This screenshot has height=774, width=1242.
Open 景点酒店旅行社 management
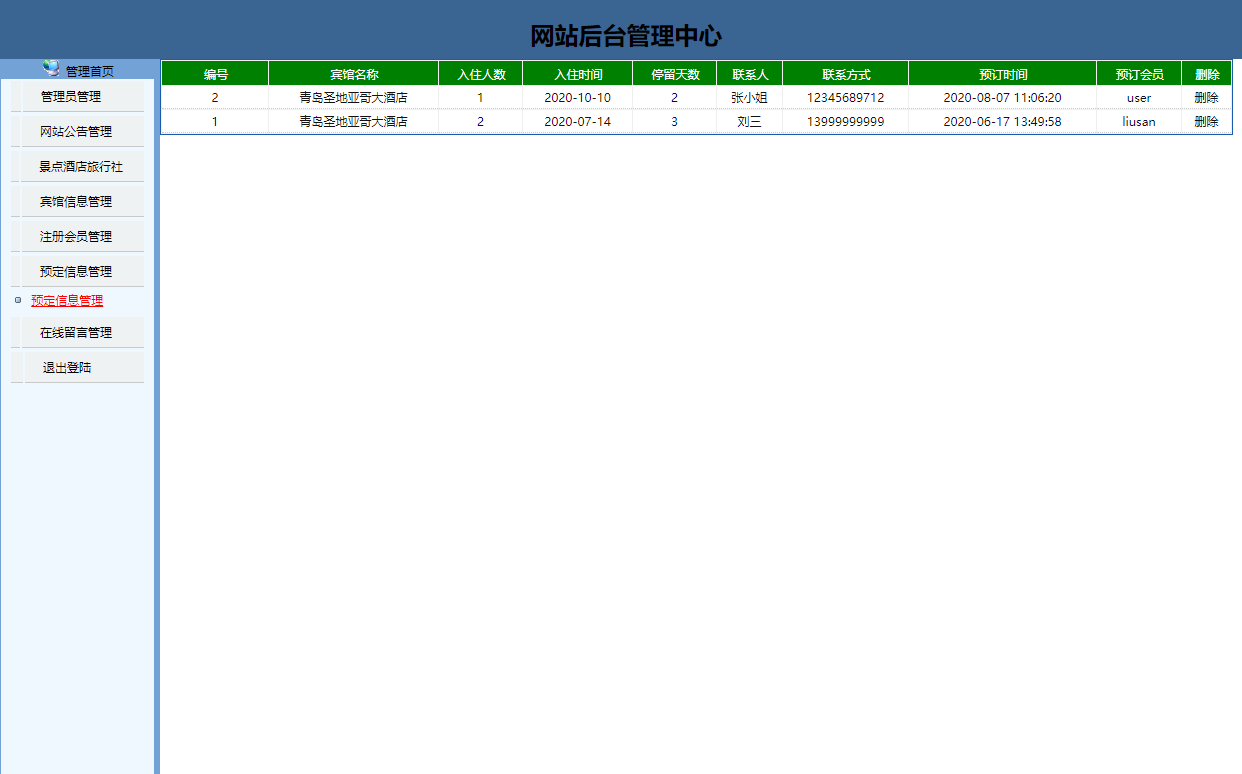pyautogui.click(x=77, y=166)
